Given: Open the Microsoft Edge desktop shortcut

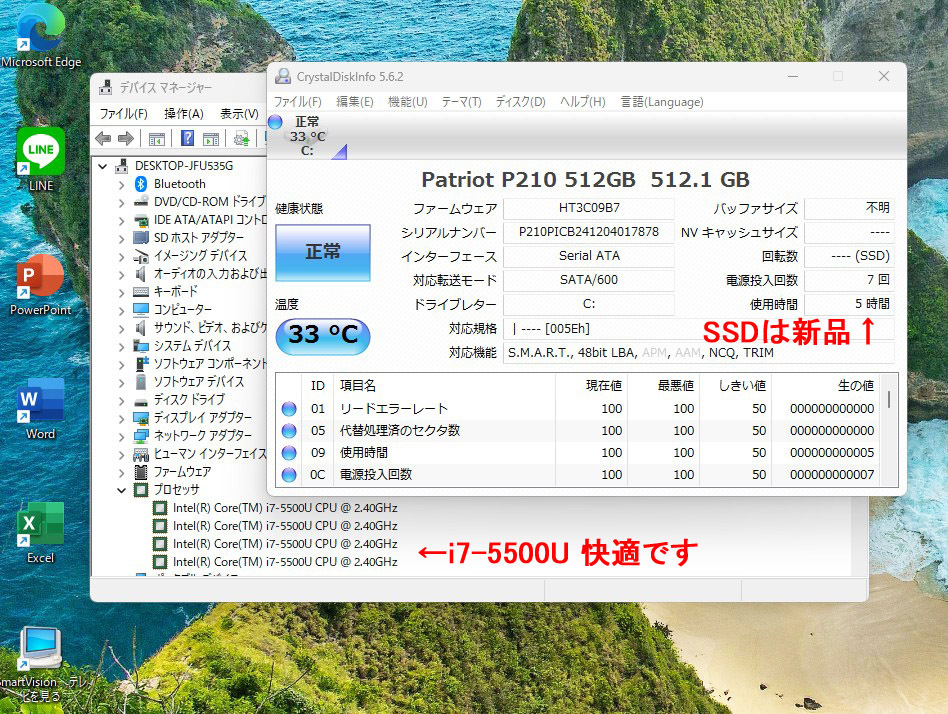Looking at the screenshot, I should point(41,36).
